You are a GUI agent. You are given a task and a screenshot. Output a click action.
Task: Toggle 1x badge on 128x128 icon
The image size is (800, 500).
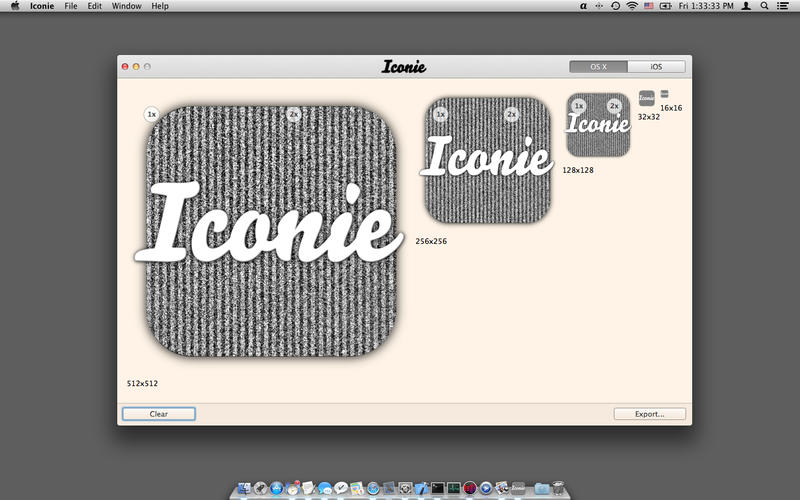579,106
